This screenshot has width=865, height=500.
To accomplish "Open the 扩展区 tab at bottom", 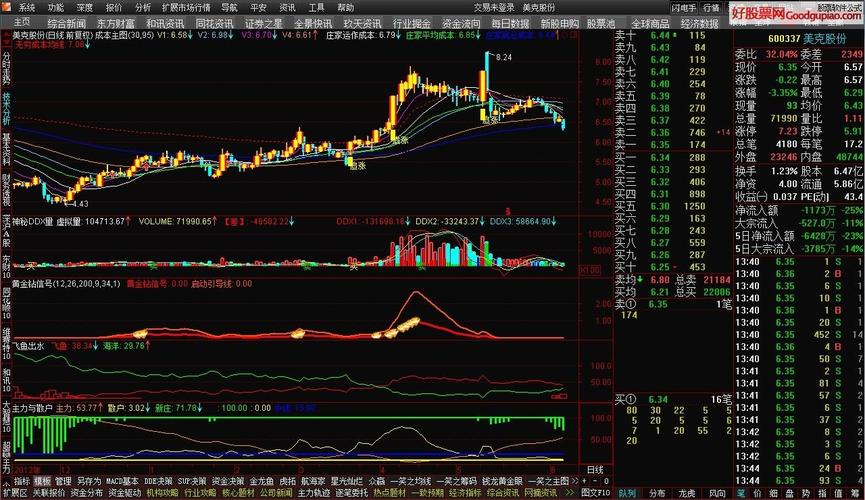I will (x=15, y=492).
